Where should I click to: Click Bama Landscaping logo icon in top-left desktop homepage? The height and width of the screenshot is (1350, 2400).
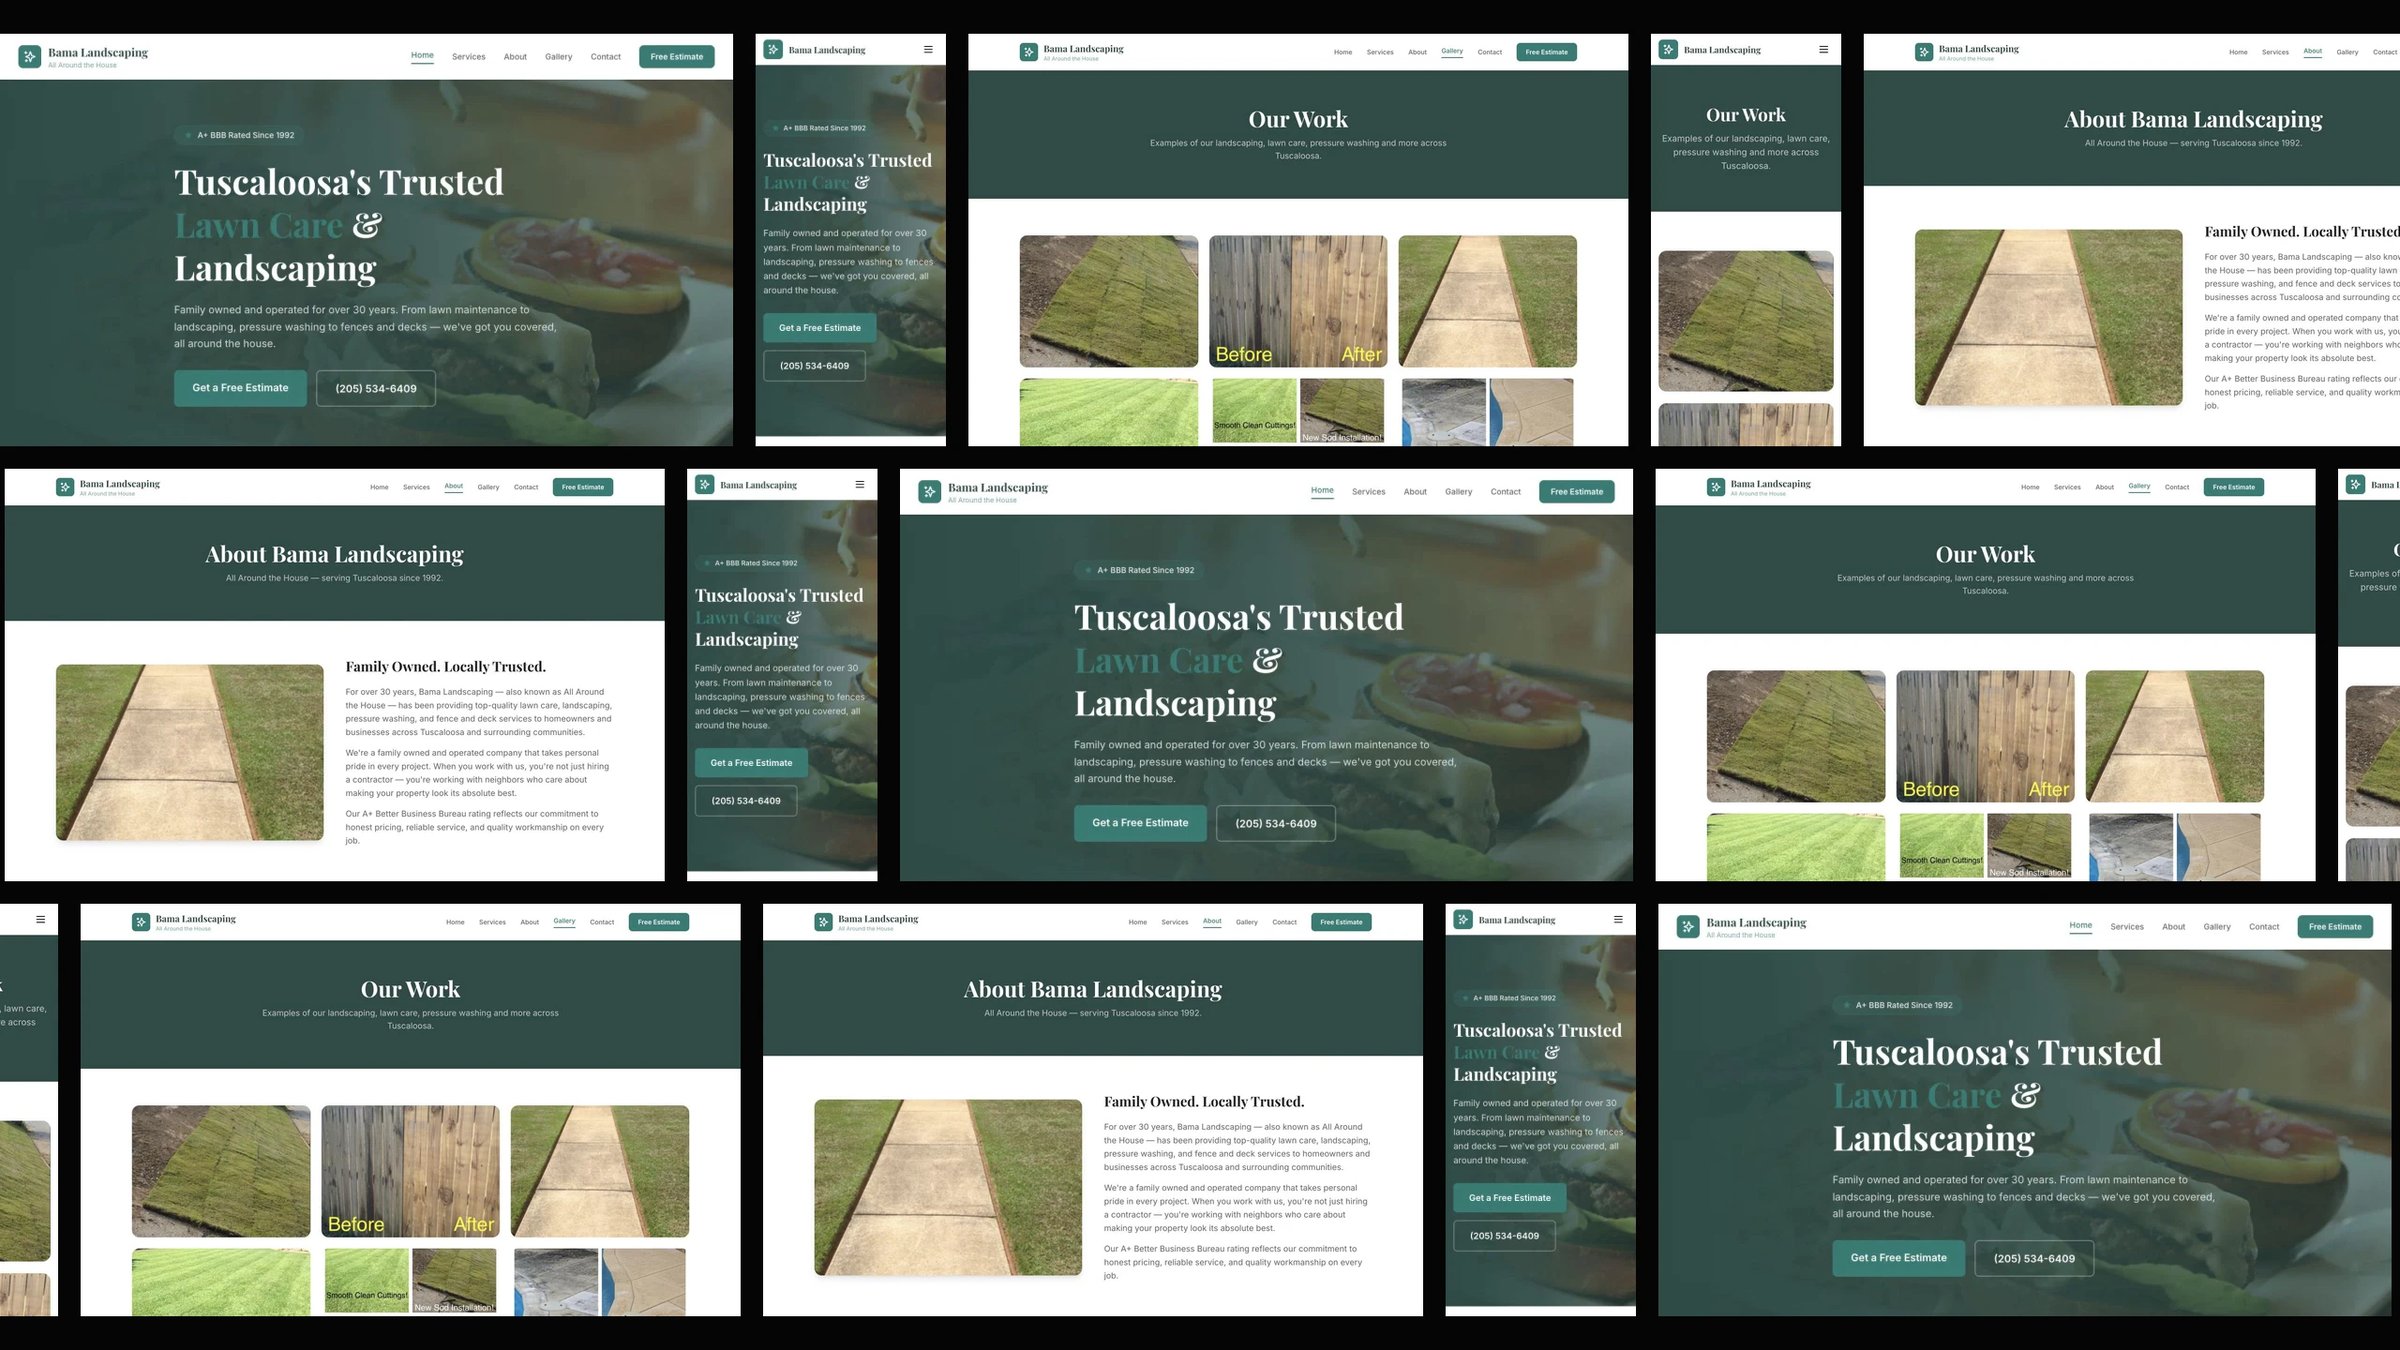tap(30, 57)
